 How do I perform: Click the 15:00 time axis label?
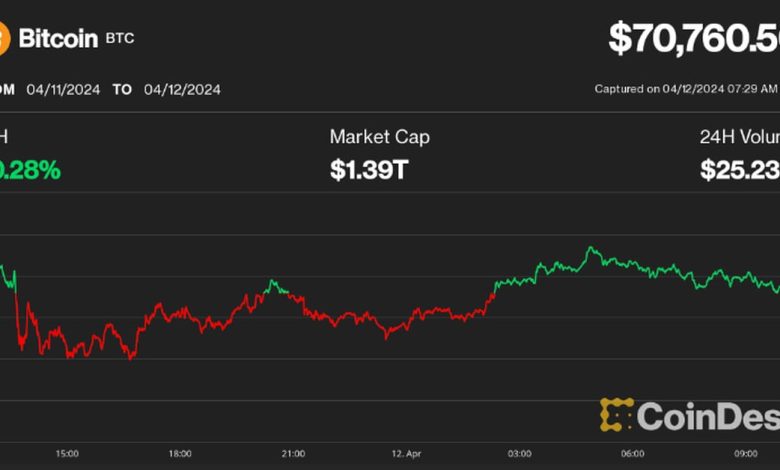[67, 452]
